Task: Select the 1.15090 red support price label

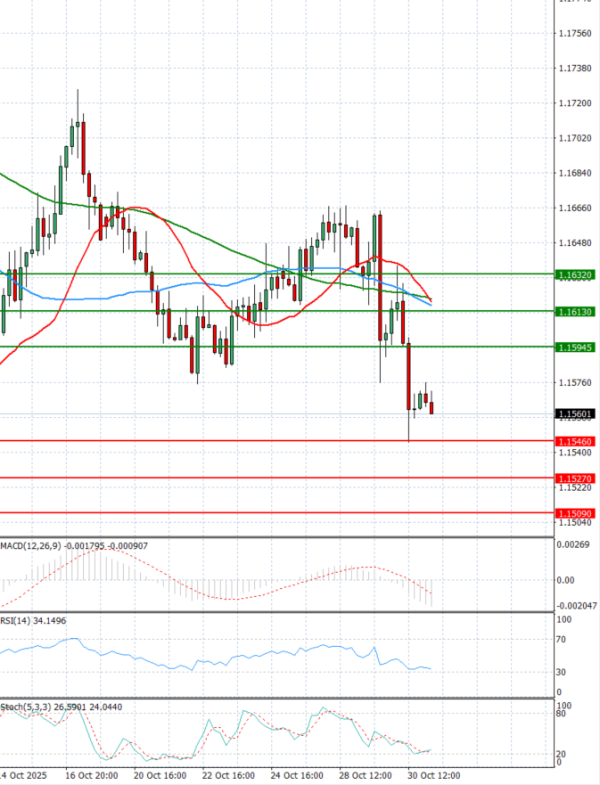Action: click(x=574, y=513)
